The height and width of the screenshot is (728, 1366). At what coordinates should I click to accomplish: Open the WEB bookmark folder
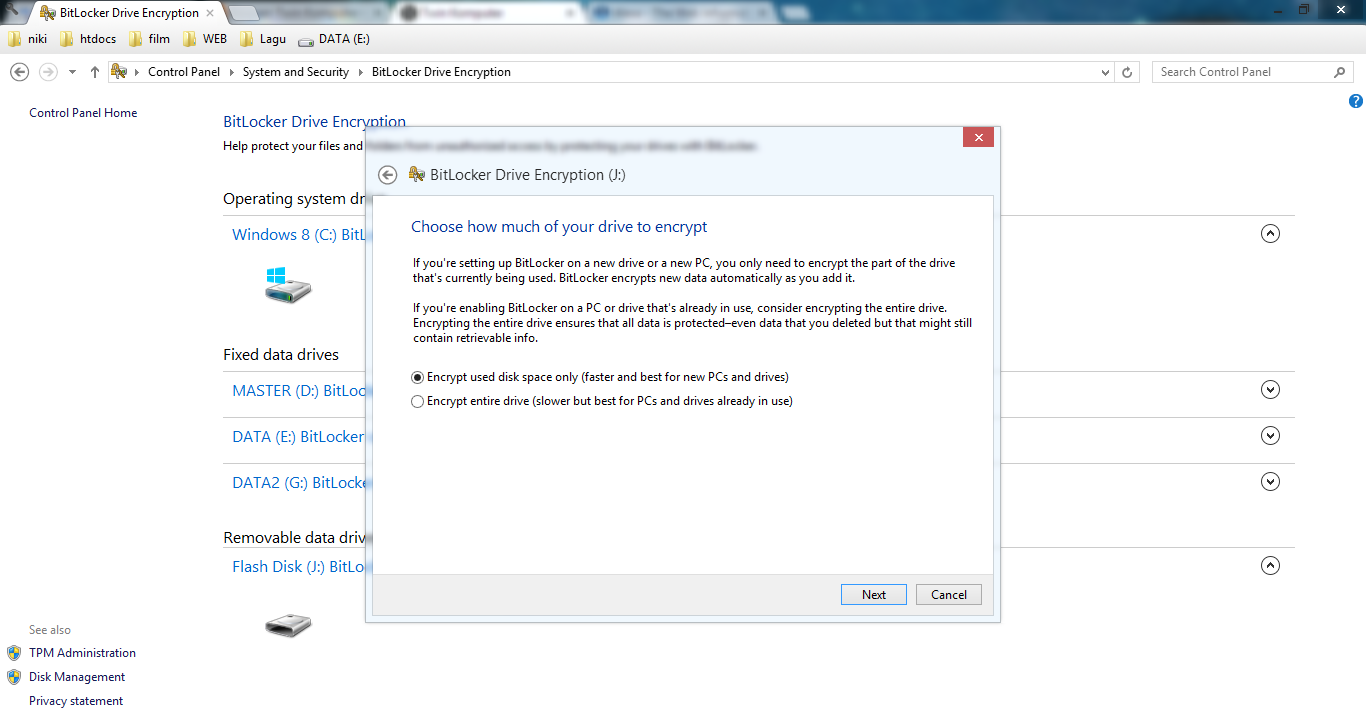coord(205,39)
